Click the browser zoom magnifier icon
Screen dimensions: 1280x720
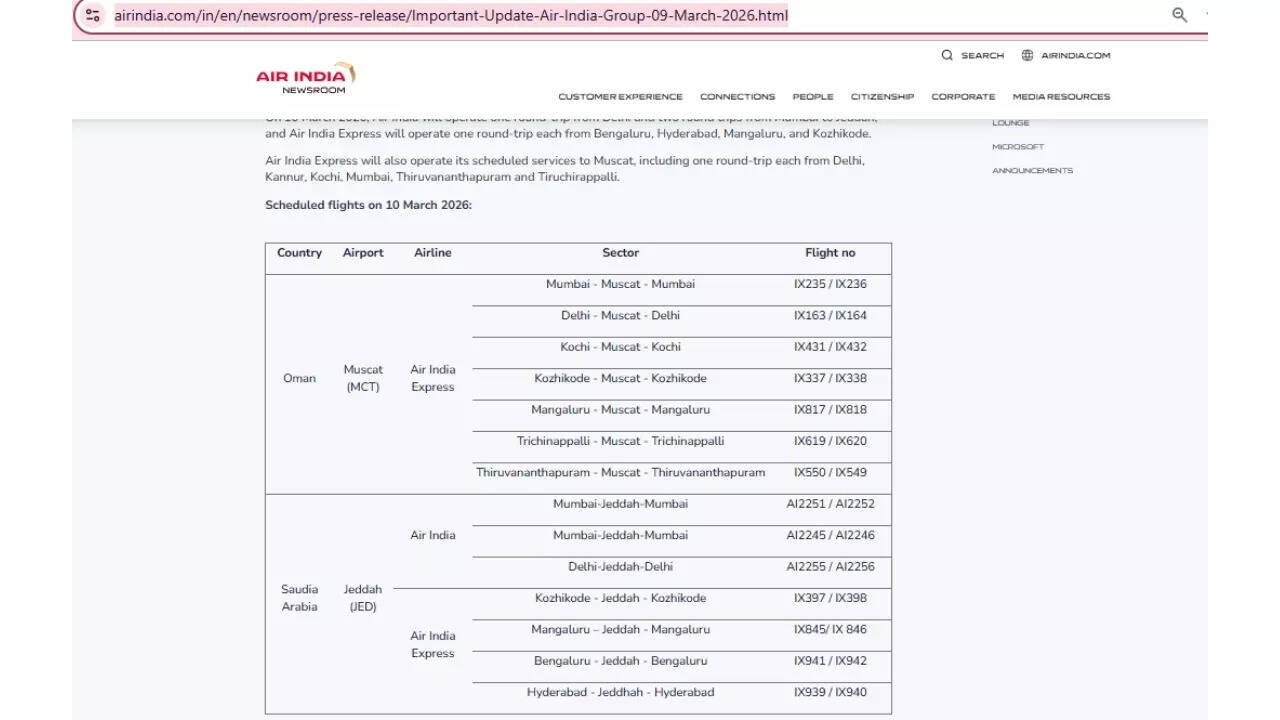point(1179,15)
